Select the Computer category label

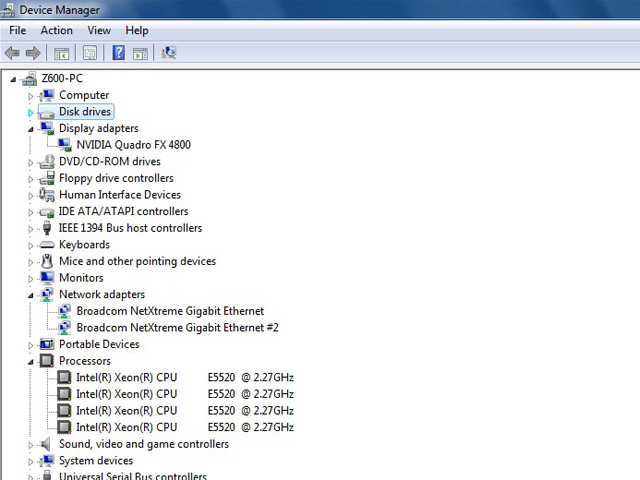tap(84, 95)
